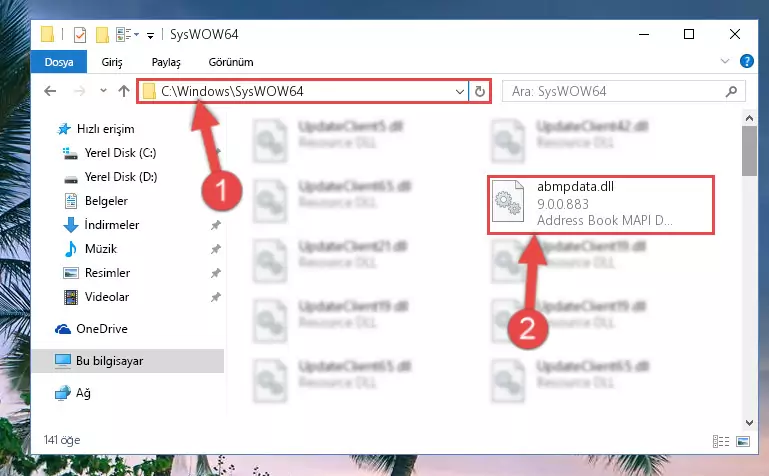The height and width of the screenshot is (476, 769).
Task: Click the folder icon at title bar left
Action: pos(48,34)
